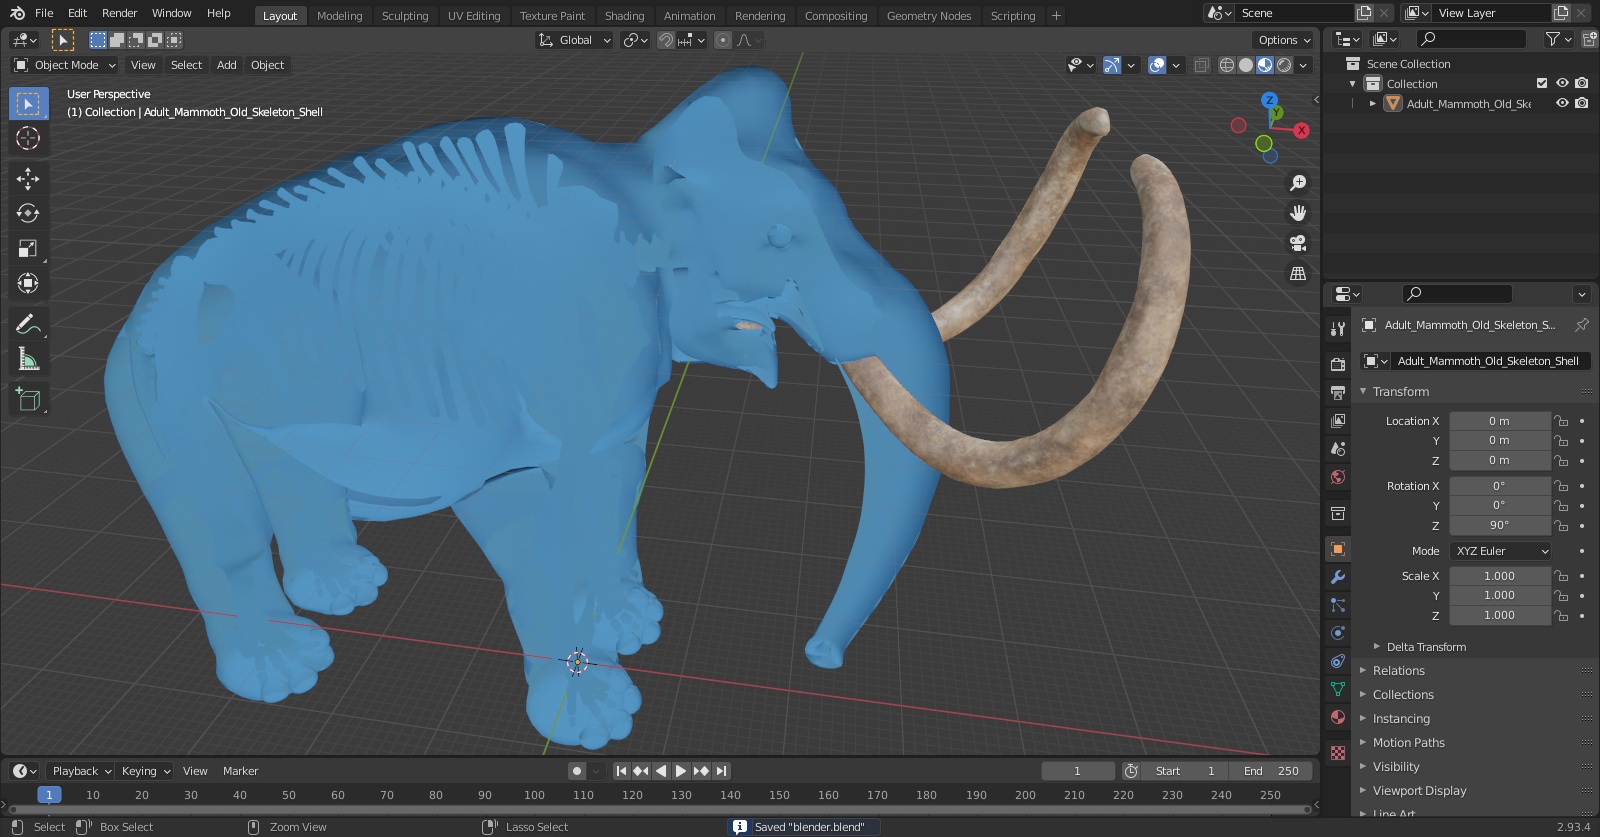
Task: Click the red X axis gizmo ball
Action: (x=1301, y=130)
